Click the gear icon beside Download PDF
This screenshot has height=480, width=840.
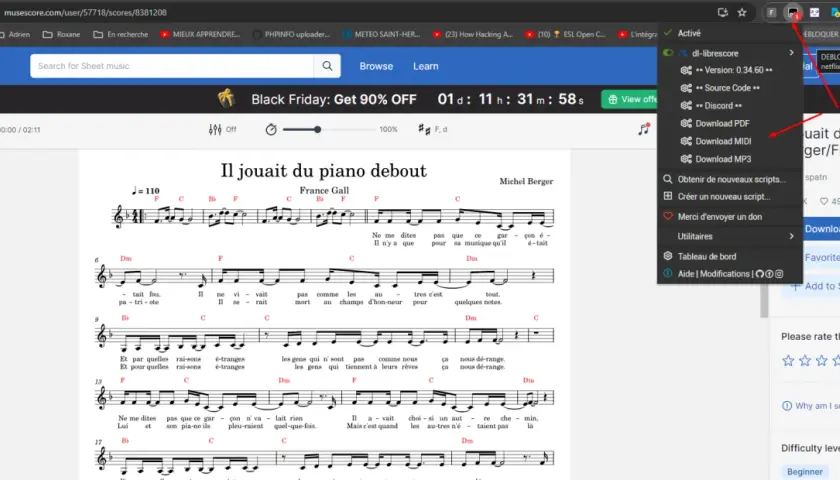pos(686,123)
